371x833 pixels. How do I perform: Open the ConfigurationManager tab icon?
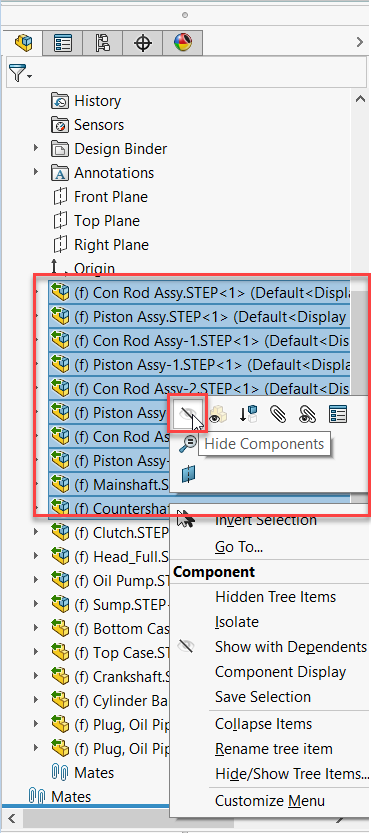pos(103,42)
